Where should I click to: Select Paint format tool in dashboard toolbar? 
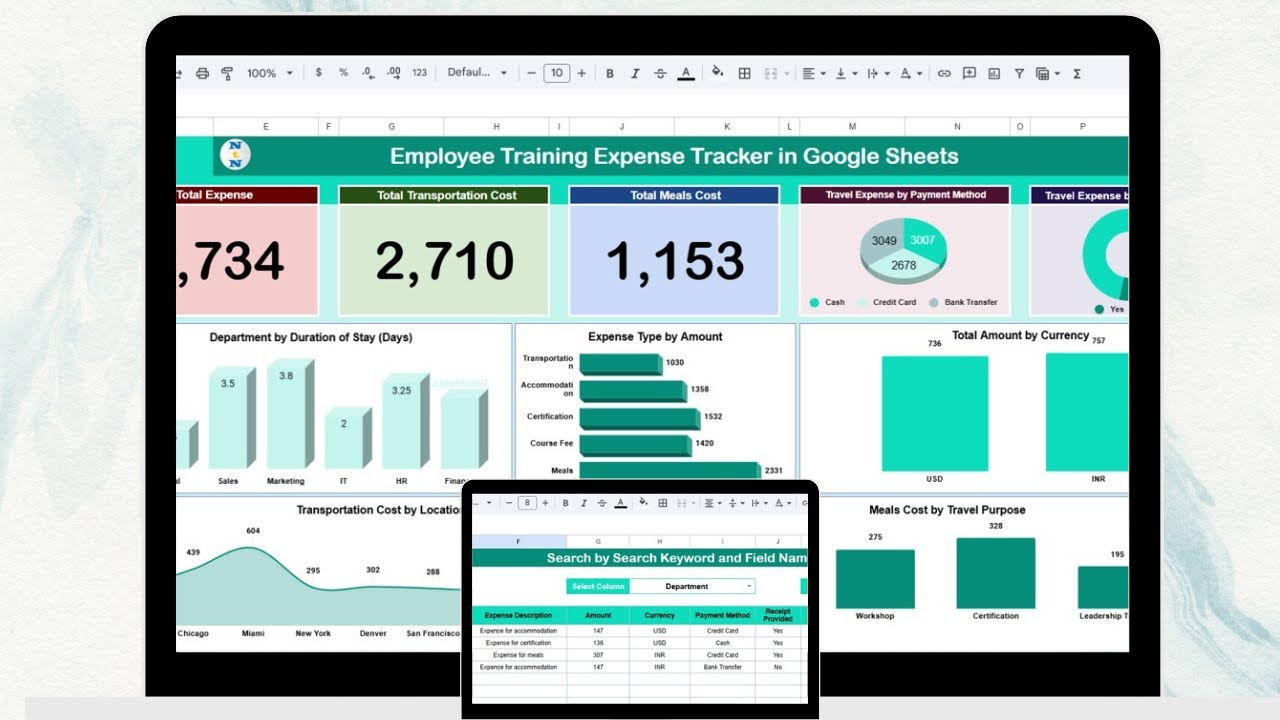227,73
